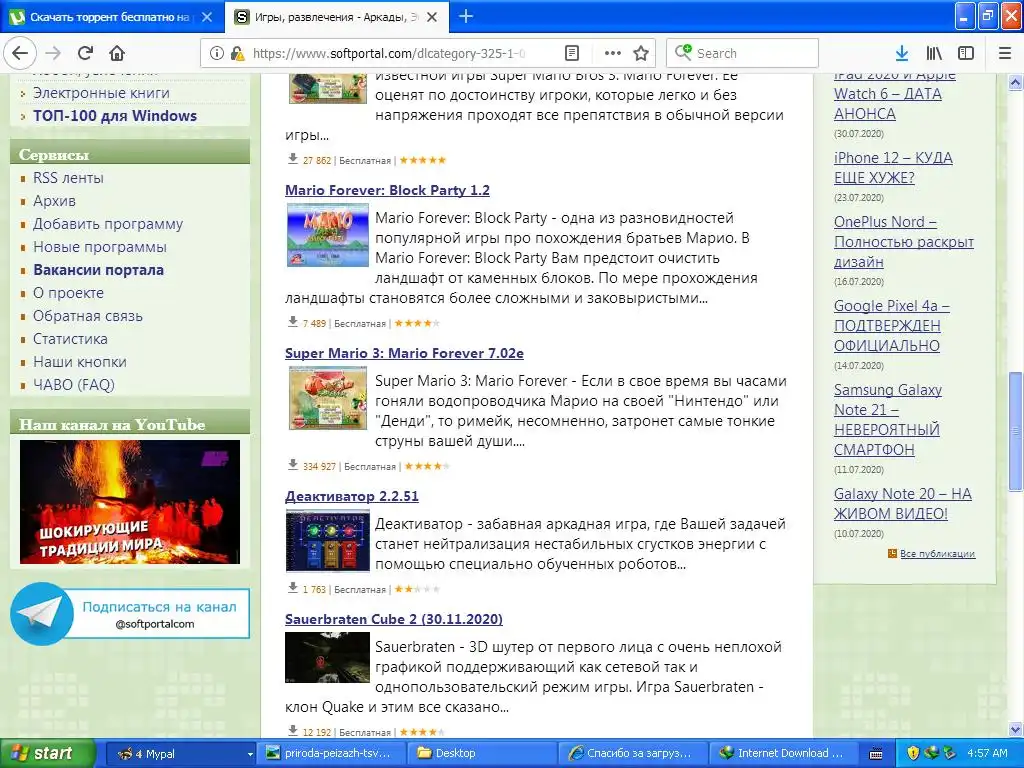Click page scrollbar down arrow
The width and height of the screenshot is (1024, 768).
pyautogui.click(x=1016, y=729)
